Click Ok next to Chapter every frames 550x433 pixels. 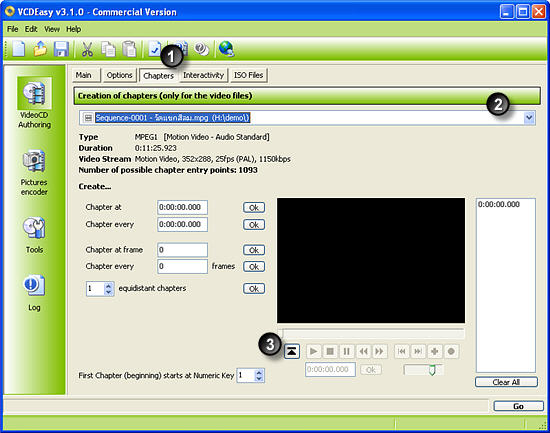[254, 267]
